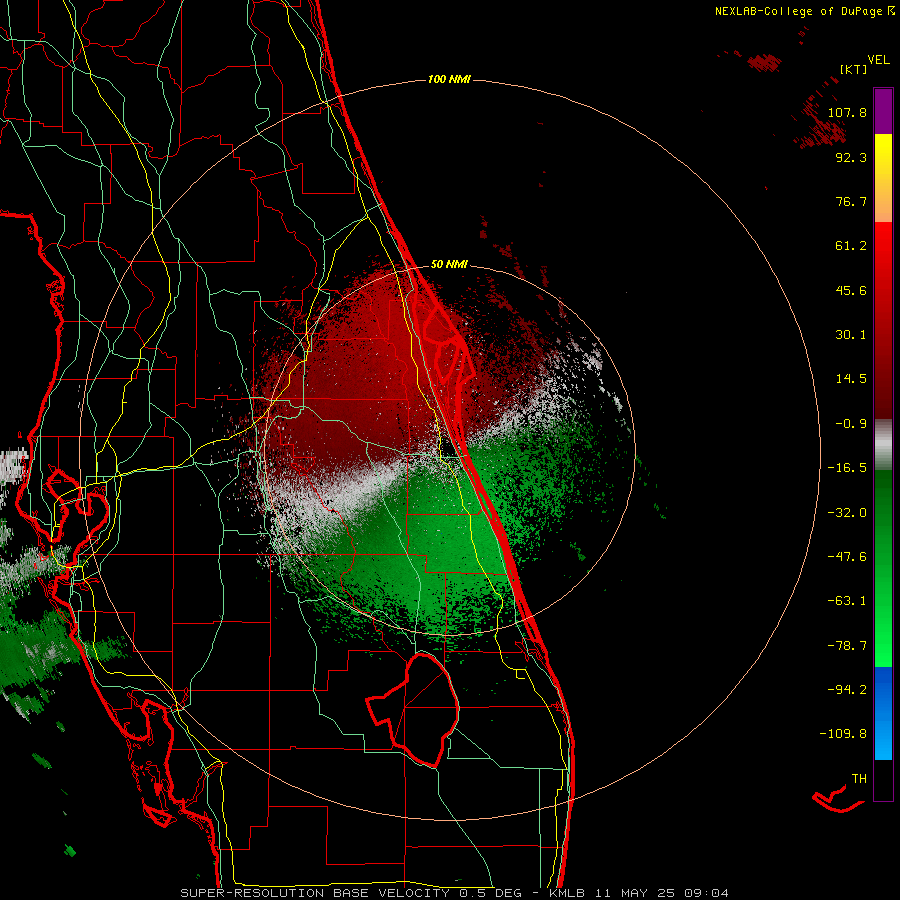Viewport: 900px width, 900px height.
Task: Click the 61.2 scale value
Action: click(851, 246)
